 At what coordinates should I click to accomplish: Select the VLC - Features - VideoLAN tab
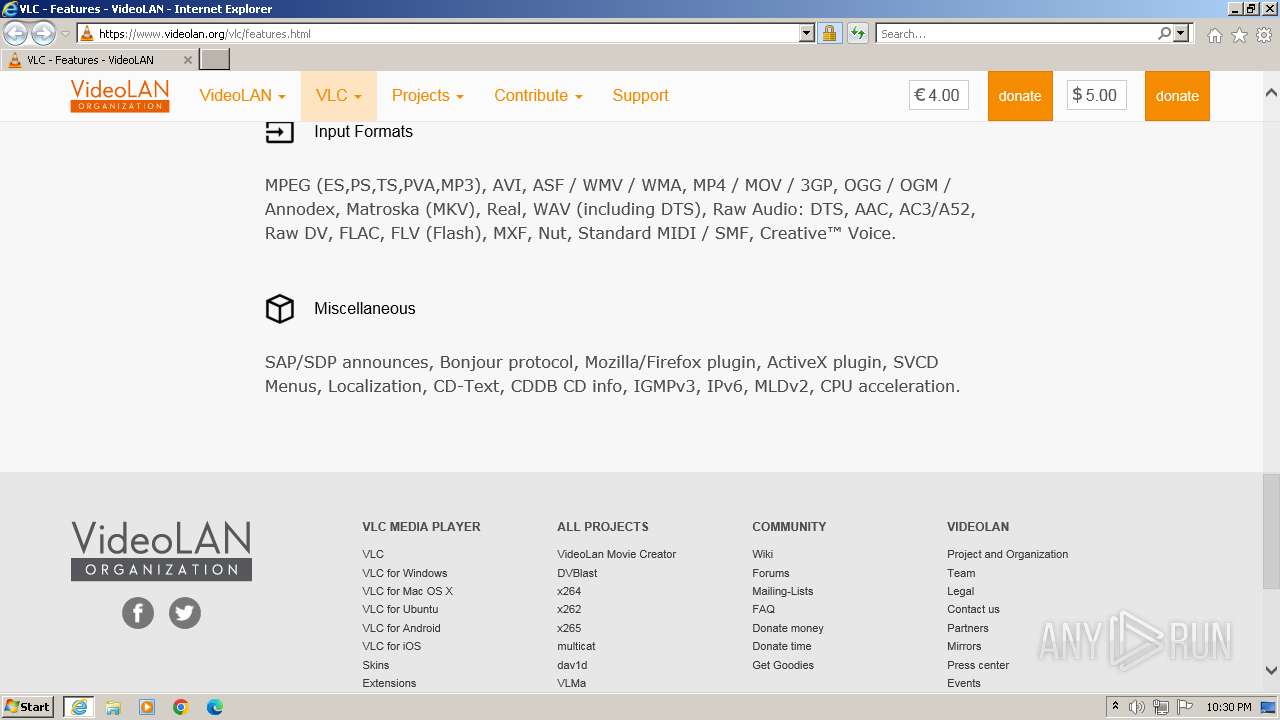click(99, 60)
